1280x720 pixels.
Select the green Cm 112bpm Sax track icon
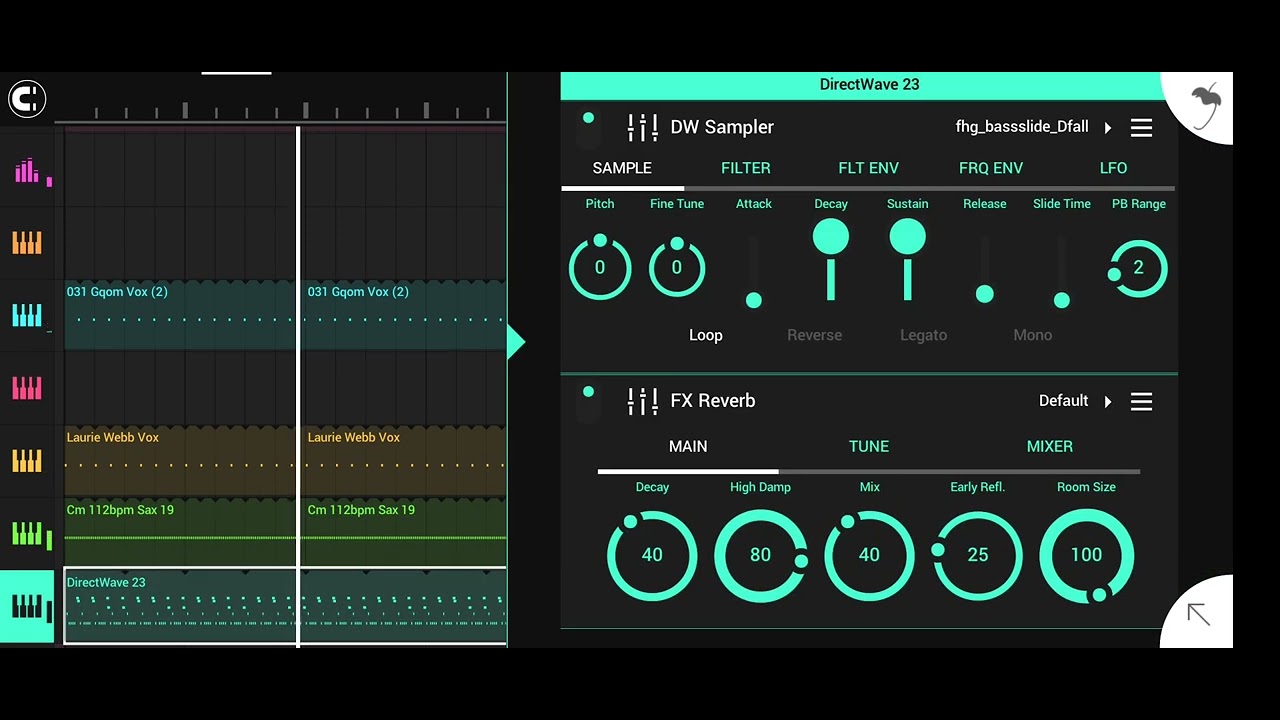[x=27, y=533]
